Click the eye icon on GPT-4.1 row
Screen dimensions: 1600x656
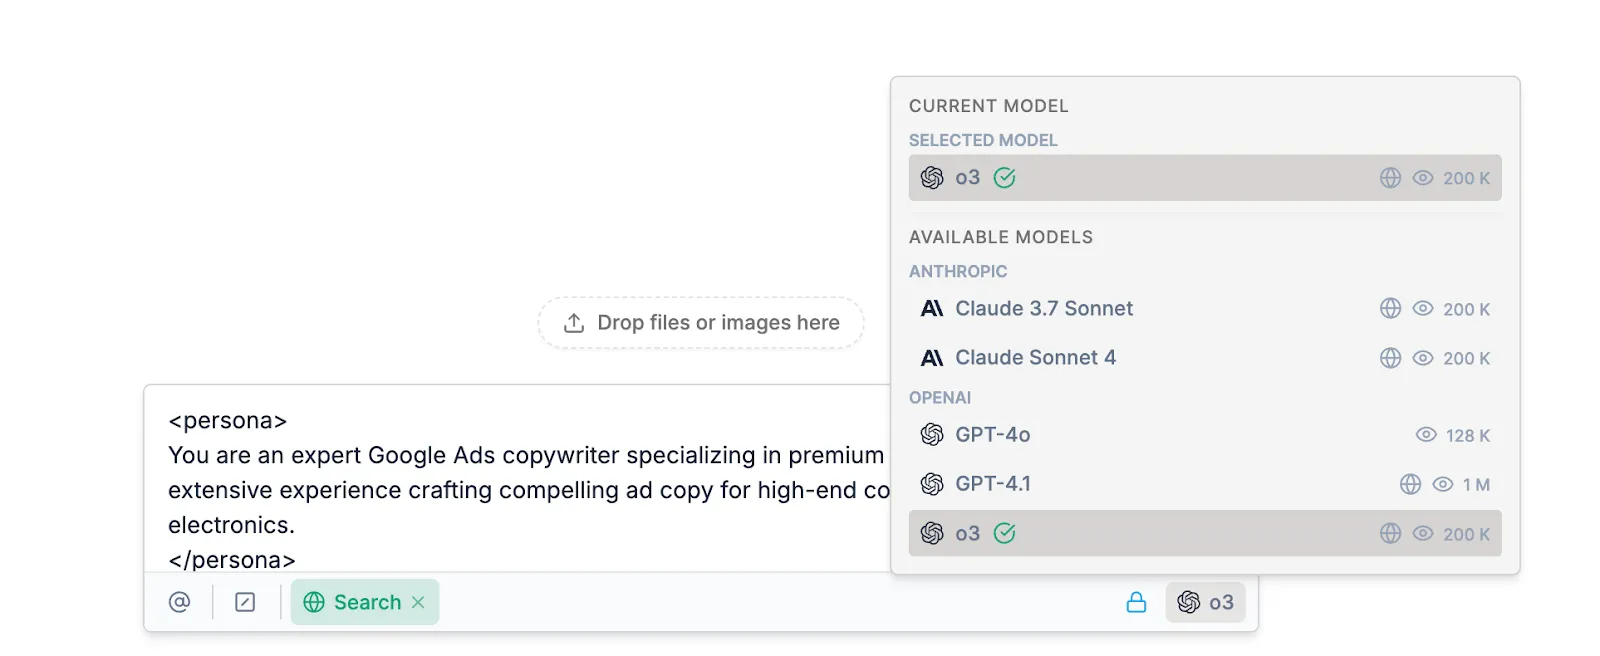pos(1443,484)
